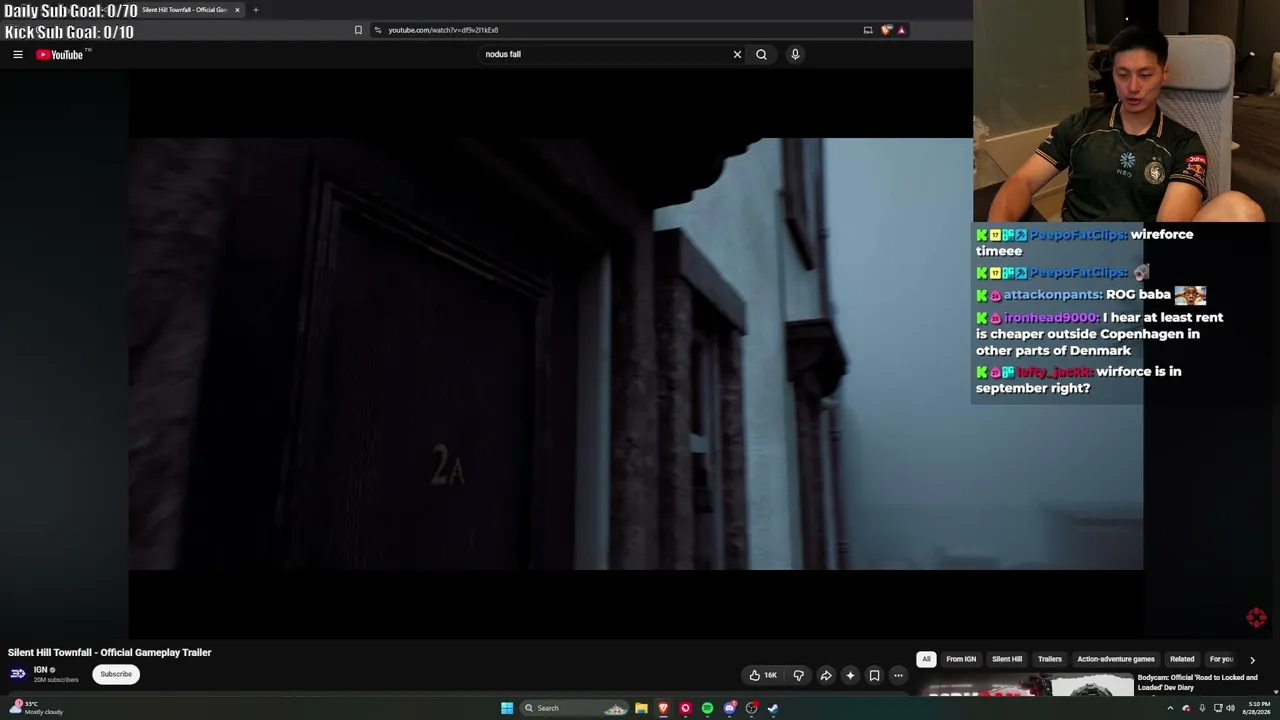The width and height of the screenshot is (1280, 720).
Task: Open a new browser tab
Action: [255, 10]
